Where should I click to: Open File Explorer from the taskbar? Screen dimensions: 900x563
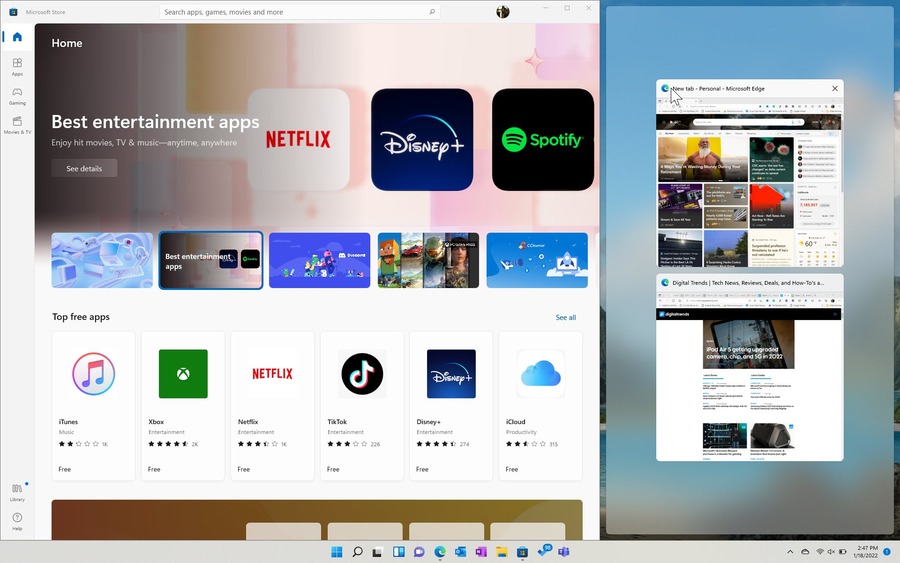[x=502, y=552]
